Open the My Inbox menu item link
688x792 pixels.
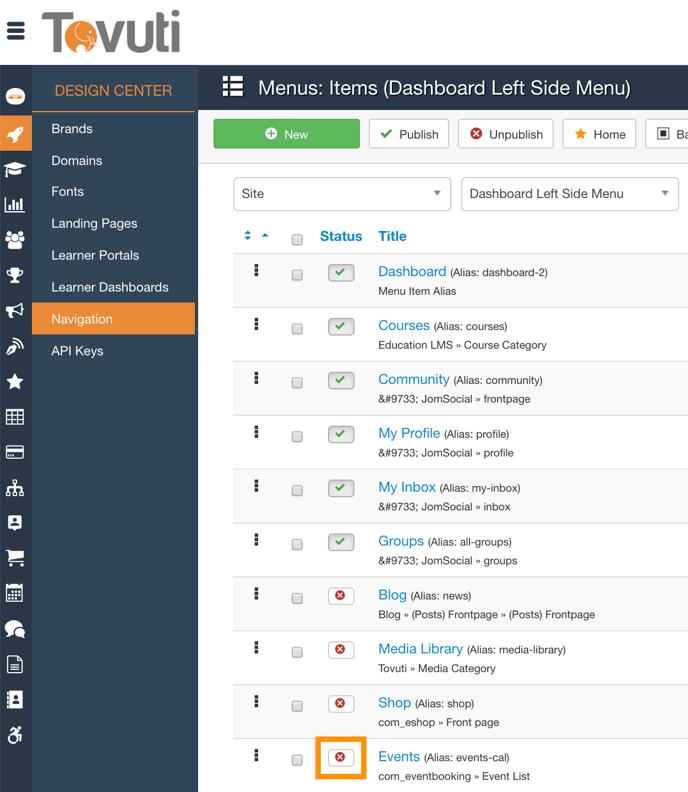tap(406, 487)
